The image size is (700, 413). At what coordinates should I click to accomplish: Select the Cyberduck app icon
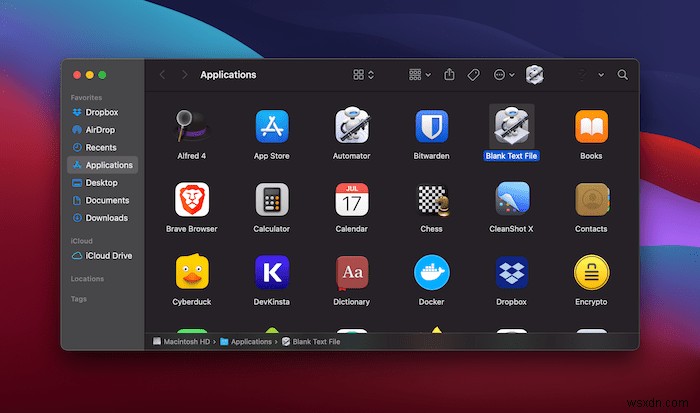(x=191, y=272)
